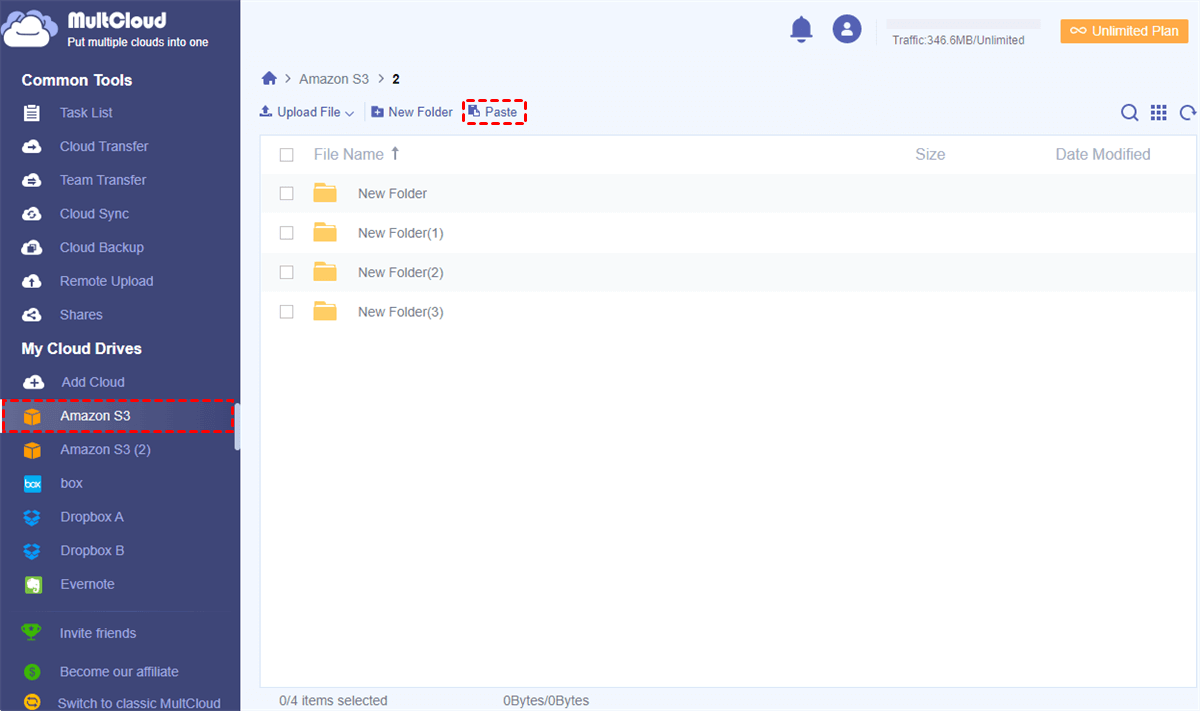Click the Shares icon
The height and width of the screenshot is (711, 1200).
(32, 315)
